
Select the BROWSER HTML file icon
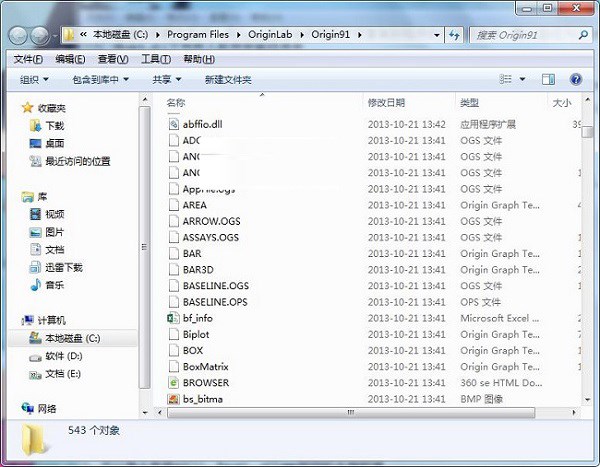[174, 382]
